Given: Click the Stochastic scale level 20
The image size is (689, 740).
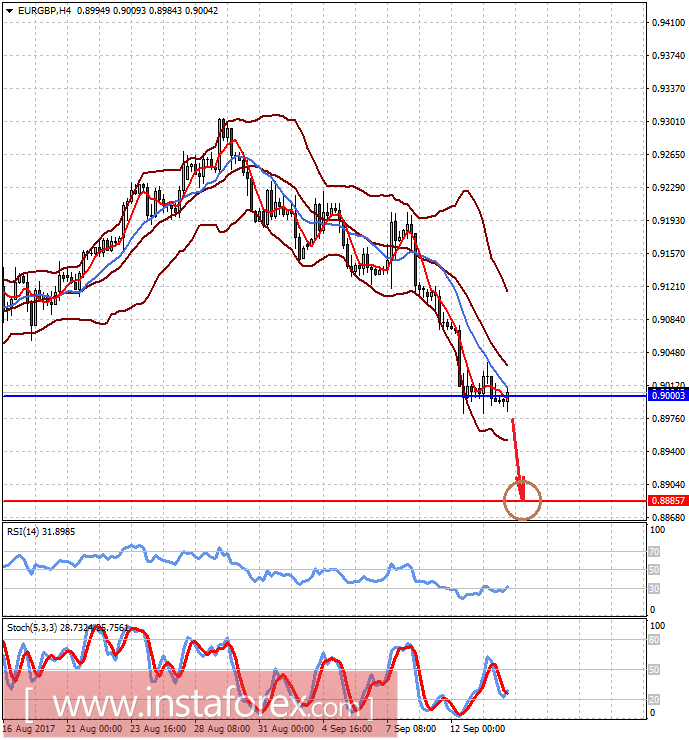Looking at the screenshot, I should pyautogui.click(x=654, y=699).
